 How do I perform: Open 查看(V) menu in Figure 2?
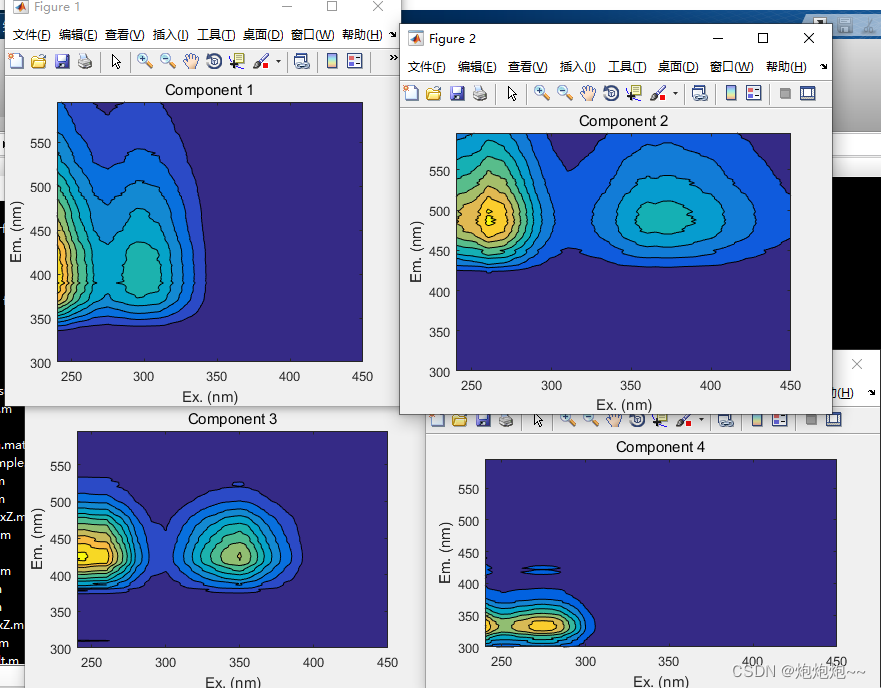(x=528, y=67)
